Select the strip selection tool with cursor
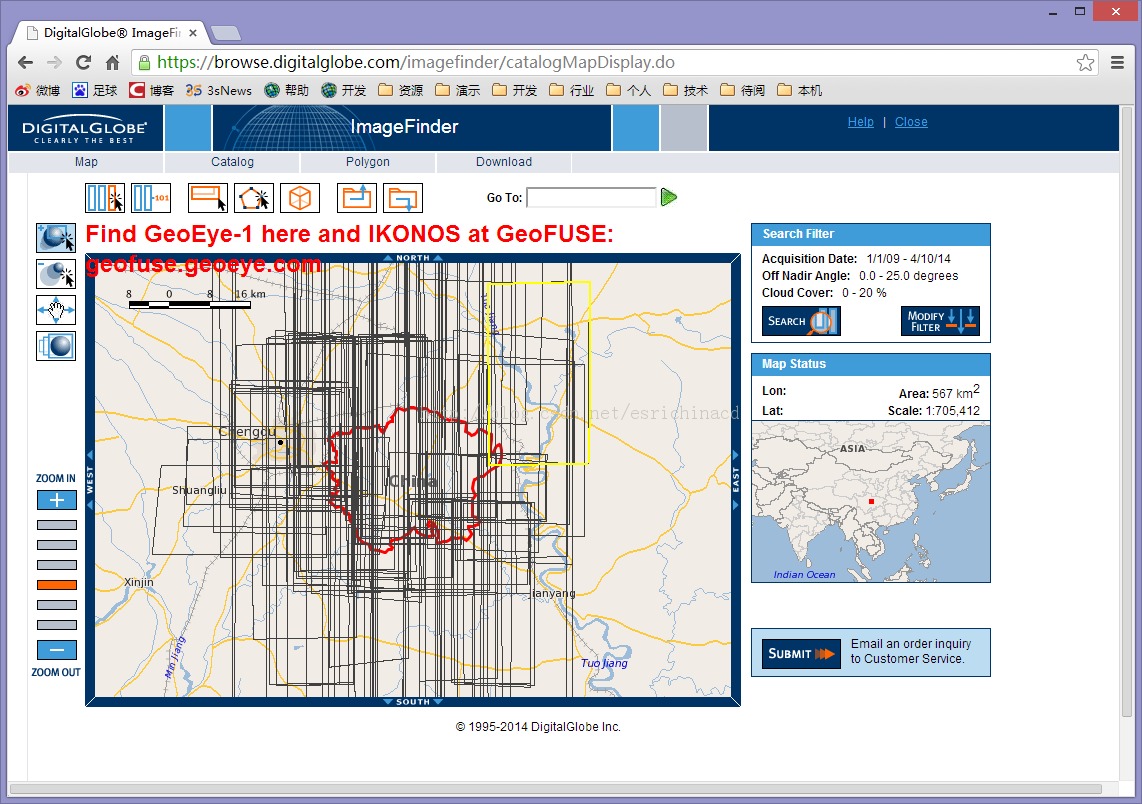This screenshot has width=1142, height=804. tap(105, 197)
